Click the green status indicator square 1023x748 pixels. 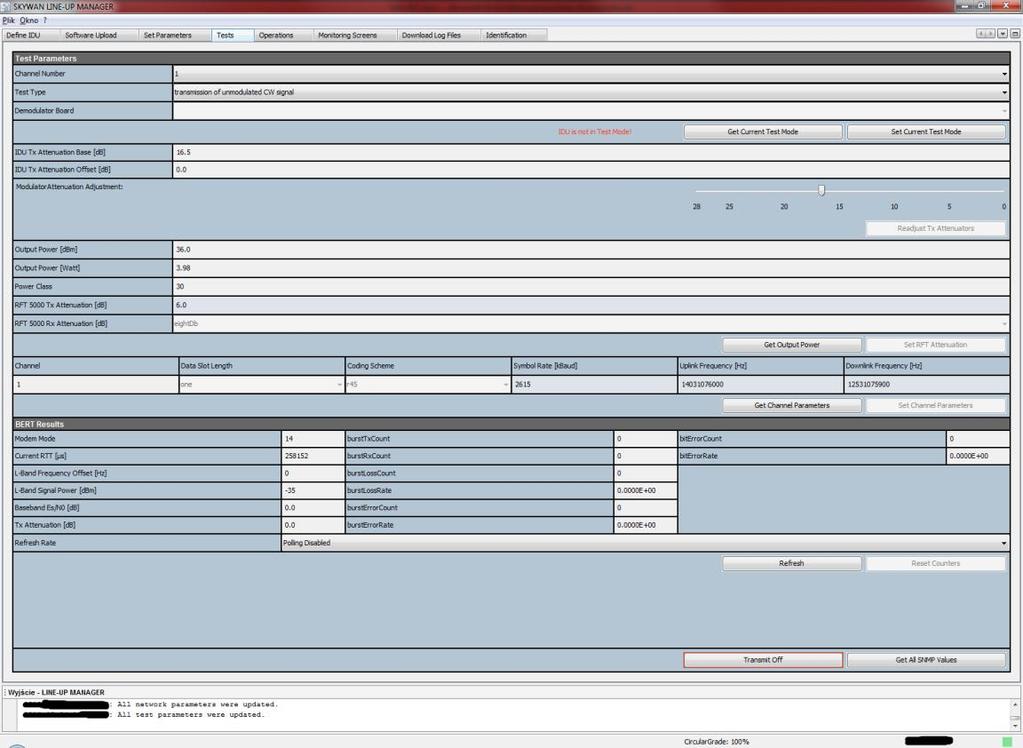coord(1007,741)
